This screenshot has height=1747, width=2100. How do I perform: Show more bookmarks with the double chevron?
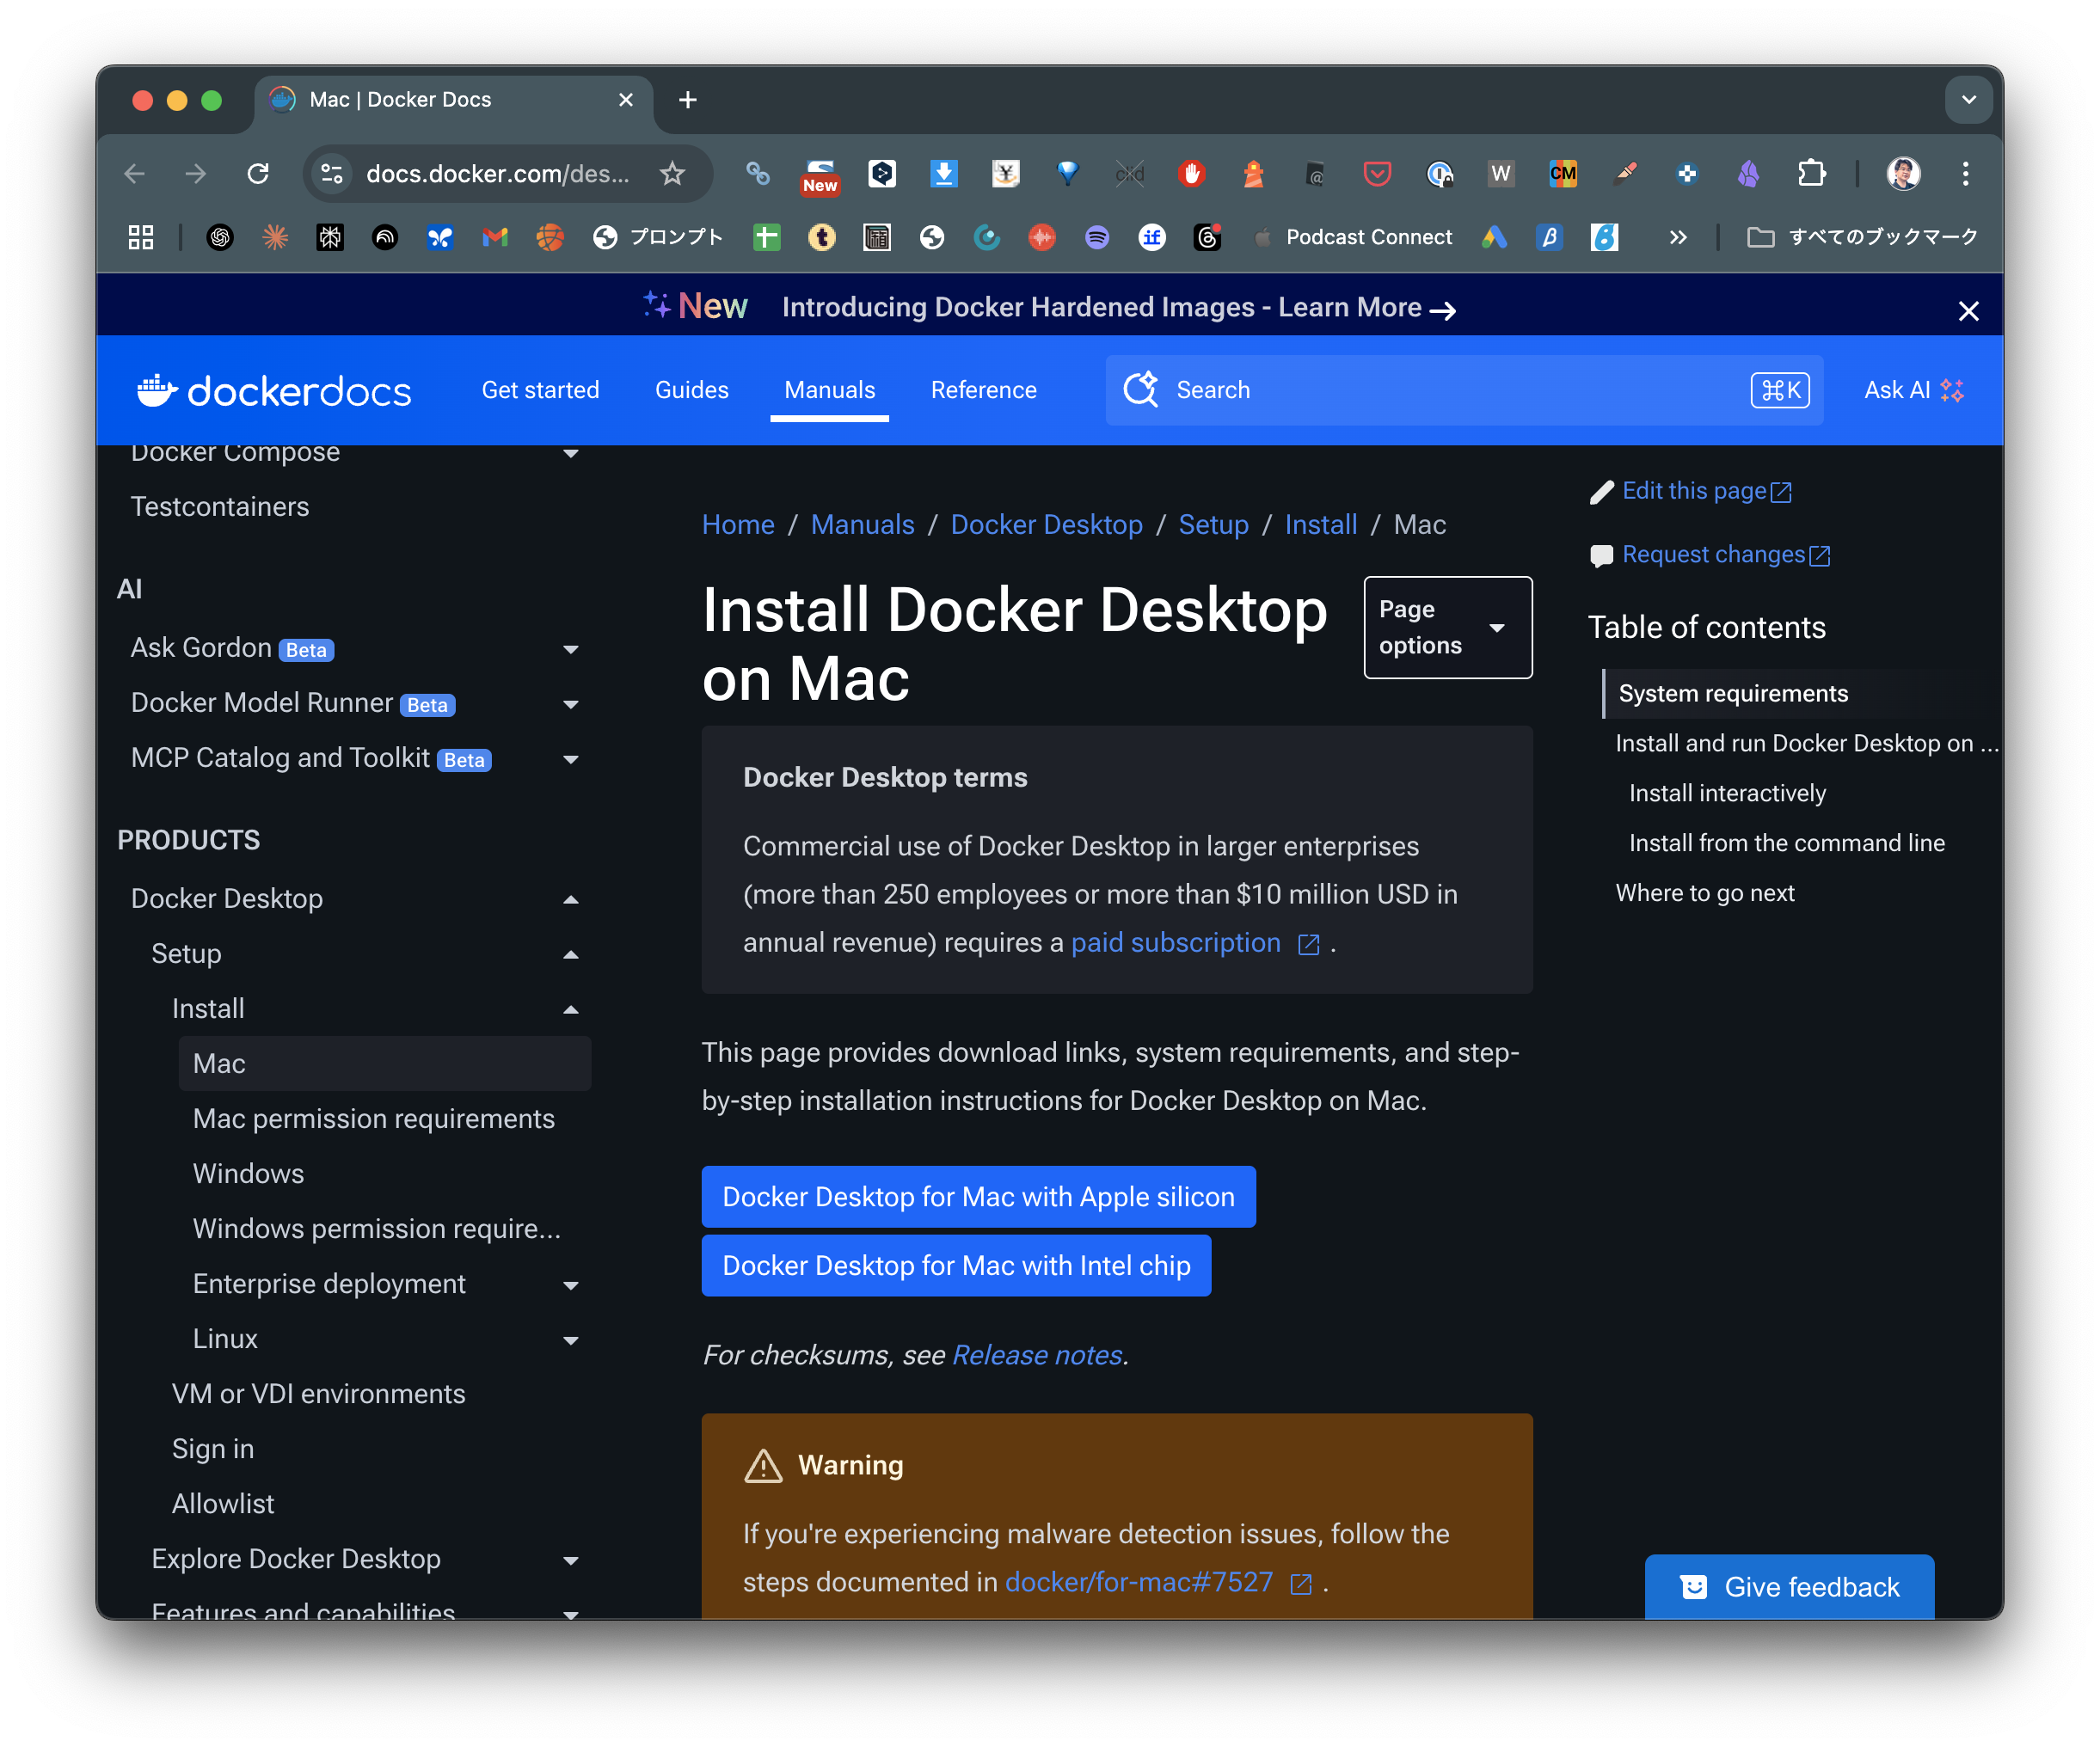(1678, 237)
